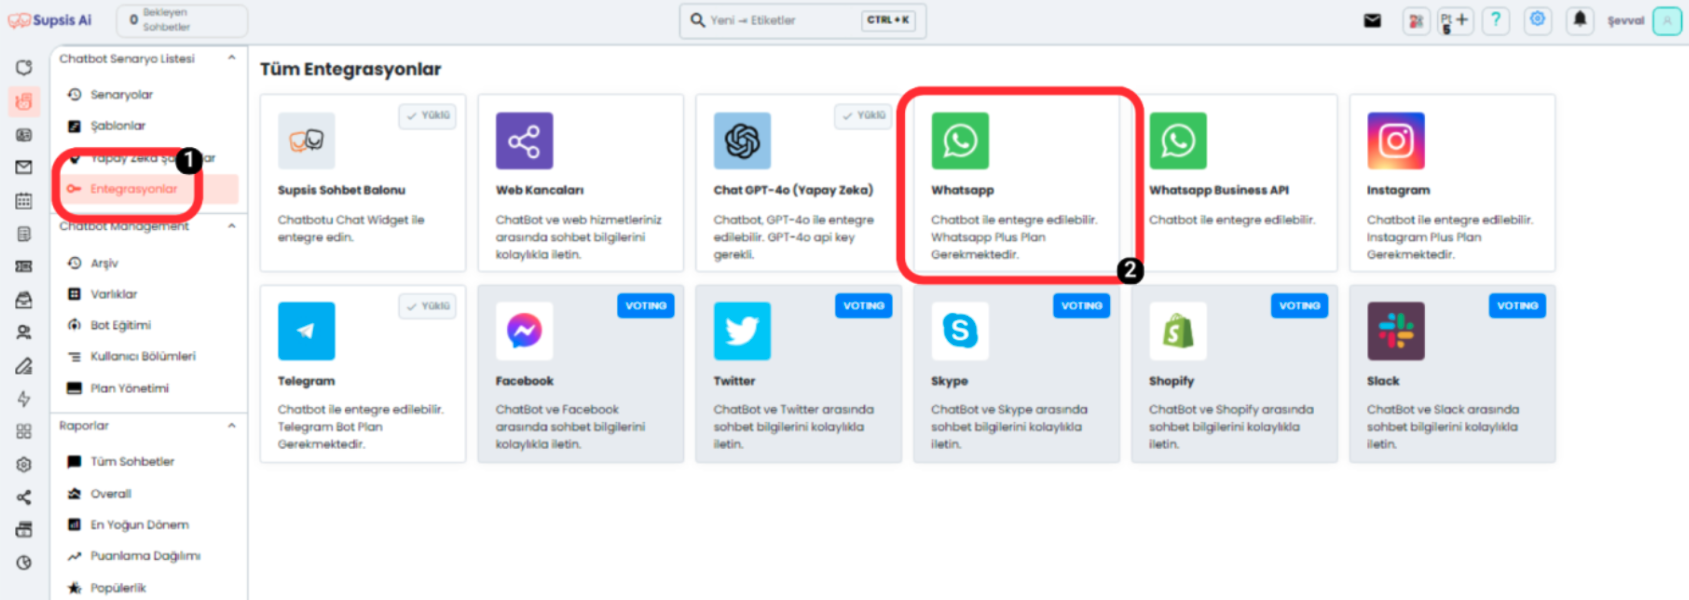The width and height of the screenshot is (1689, 600).
Task: Open notifications bell icon
Action: click(1579, 20)
